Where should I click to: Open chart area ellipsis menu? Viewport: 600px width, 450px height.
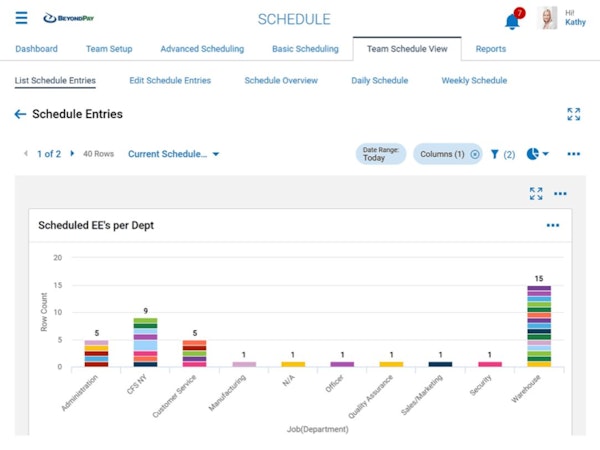(x=560, y=193)
